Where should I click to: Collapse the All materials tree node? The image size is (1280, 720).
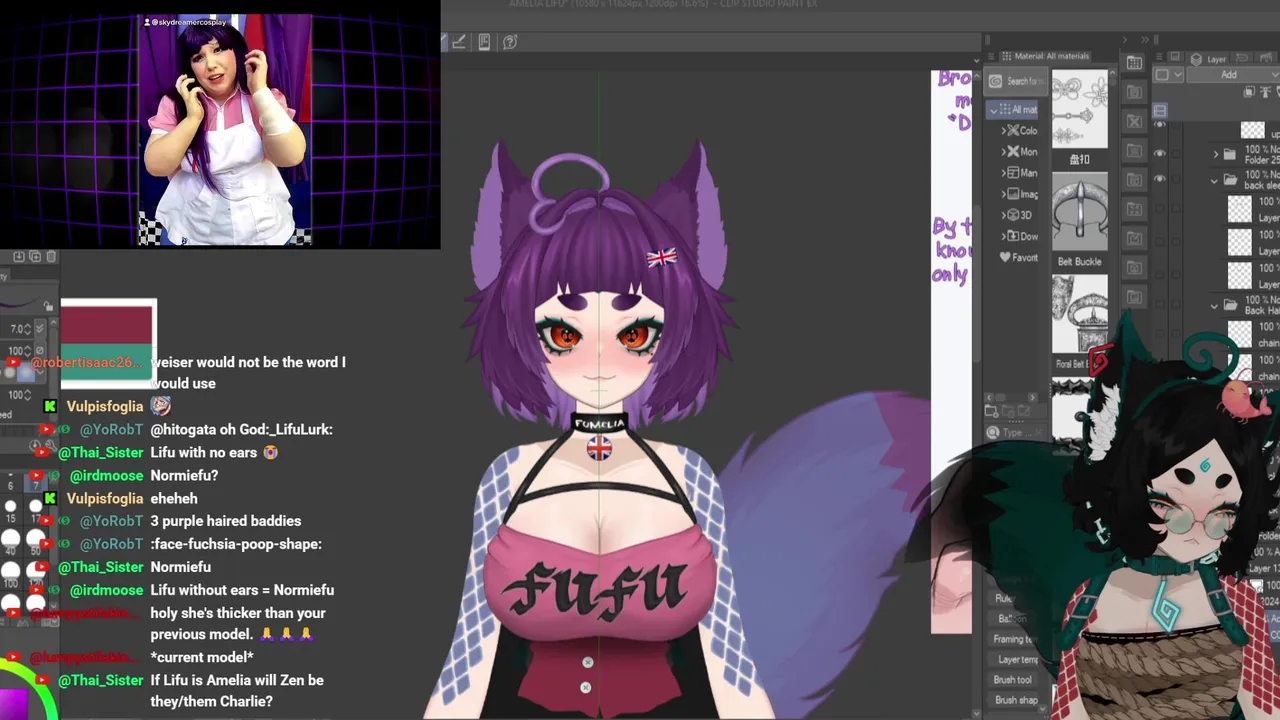coord(994,110)
